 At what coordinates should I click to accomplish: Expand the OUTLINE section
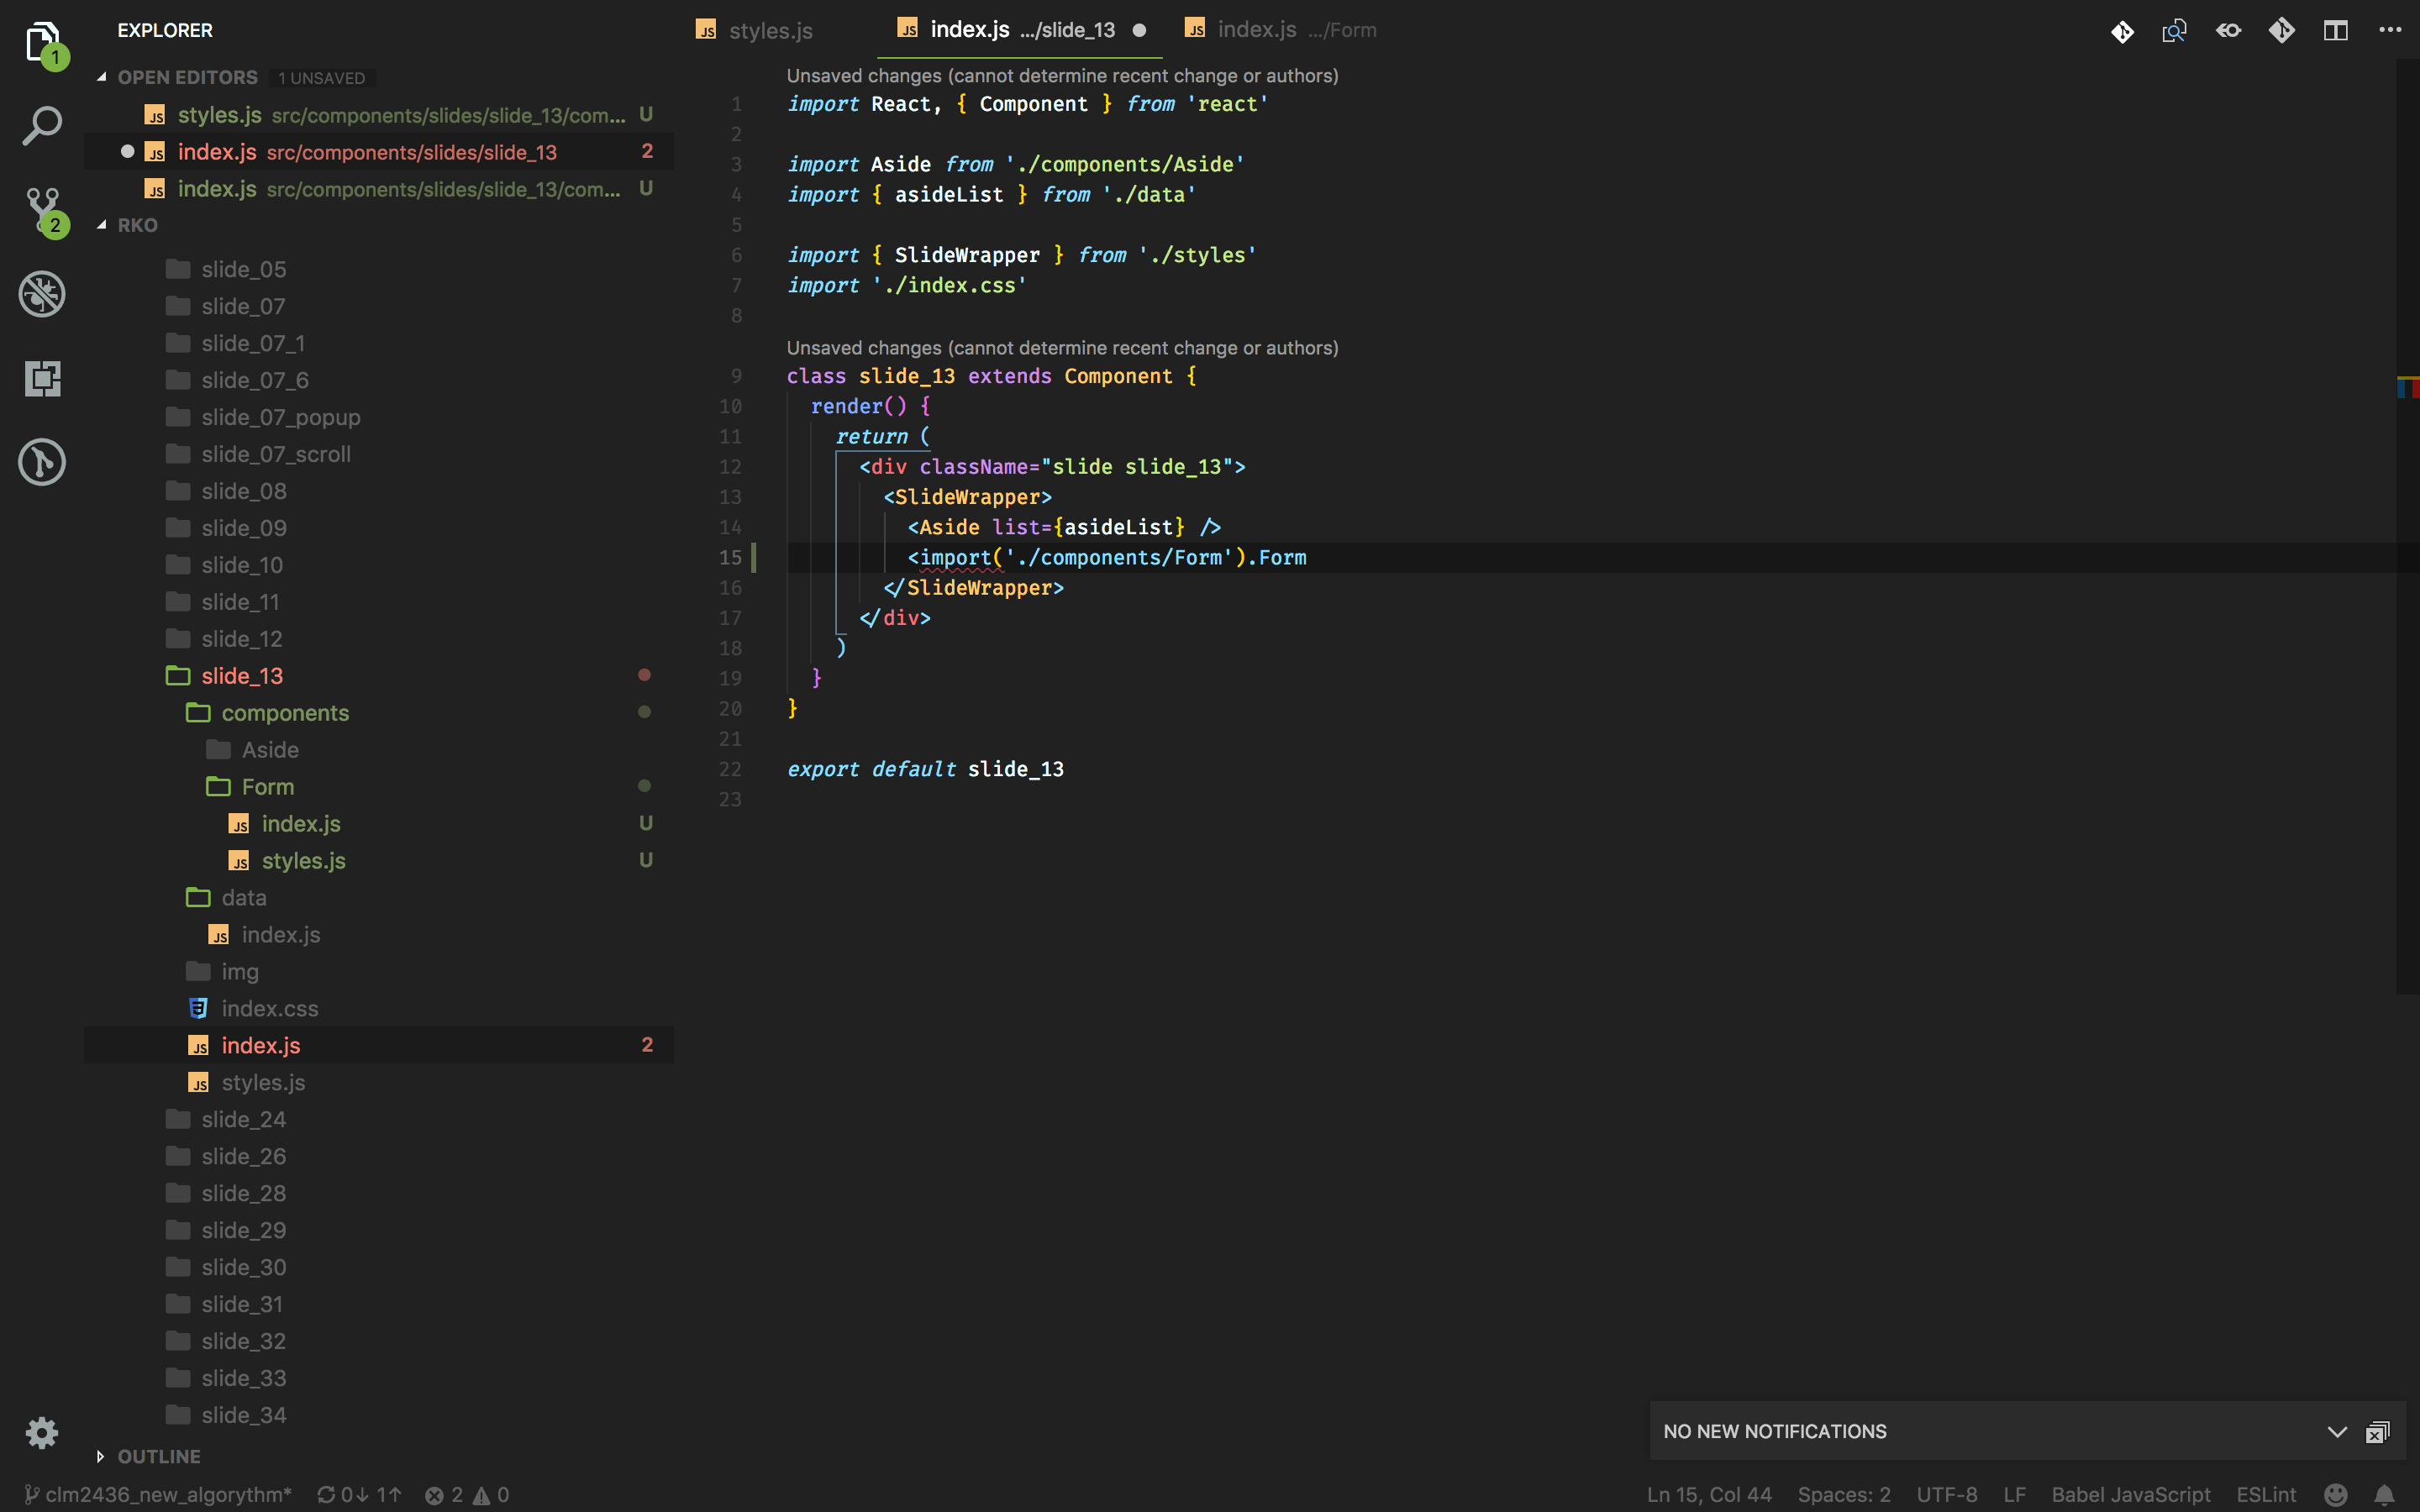pyautogui.click(x=158, y=1456)
